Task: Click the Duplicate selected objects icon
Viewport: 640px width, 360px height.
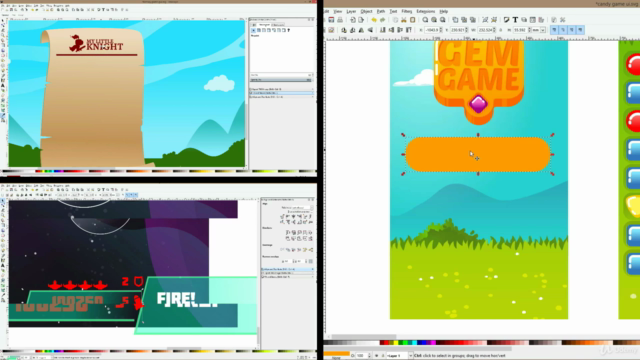Action: 456,20
